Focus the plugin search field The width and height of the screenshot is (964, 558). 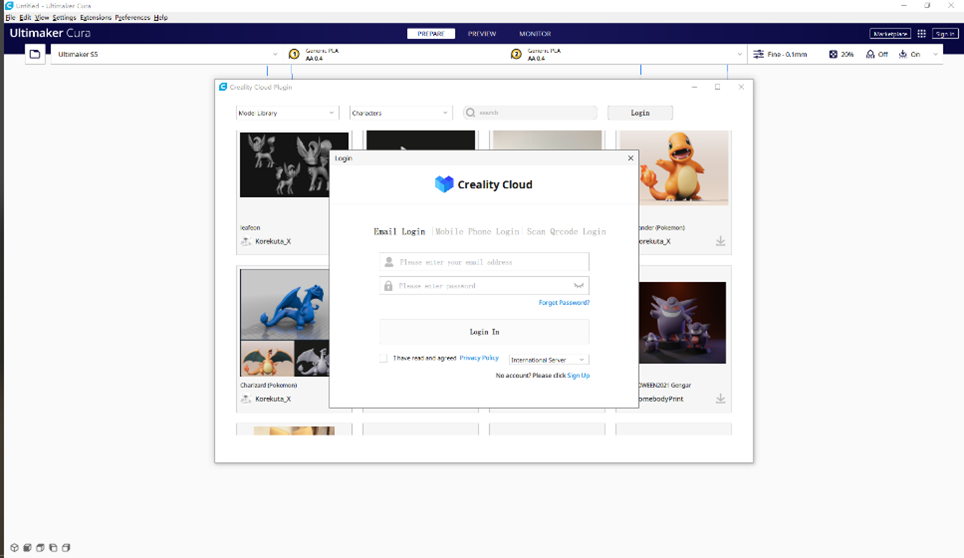531,112
